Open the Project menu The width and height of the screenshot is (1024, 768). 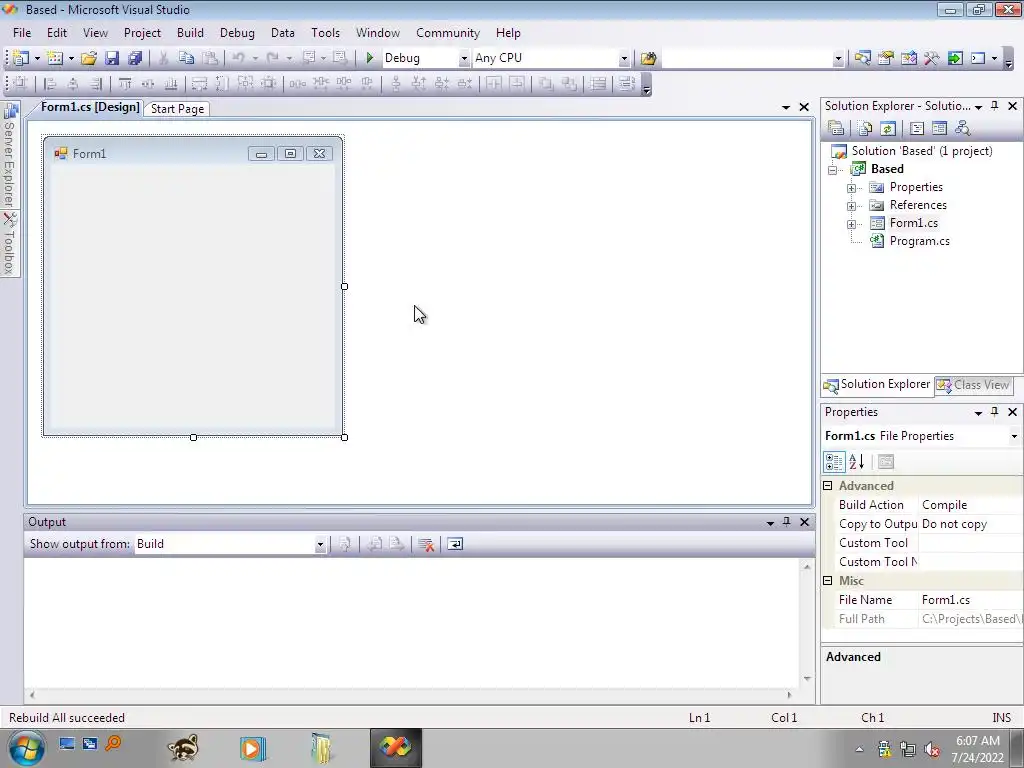142,33
